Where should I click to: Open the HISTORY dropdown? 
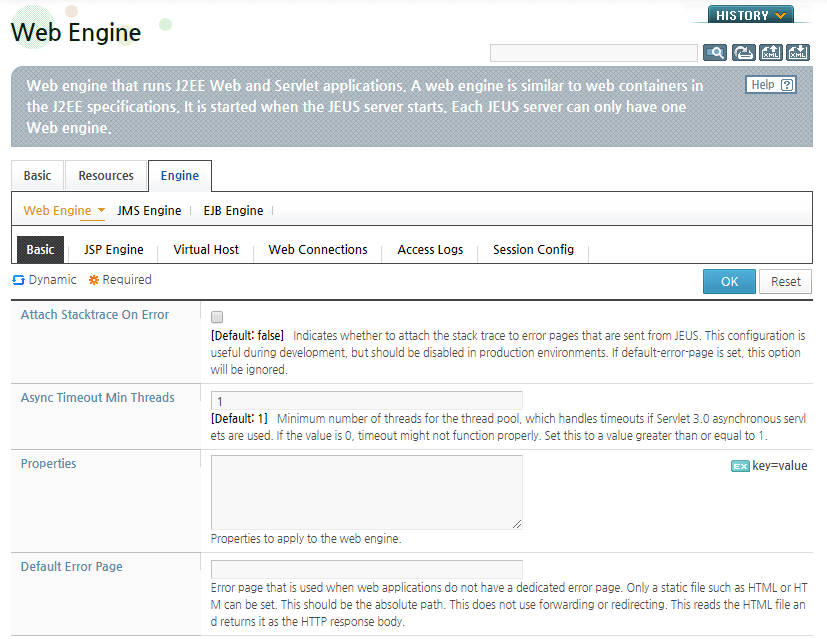(751, 15)
